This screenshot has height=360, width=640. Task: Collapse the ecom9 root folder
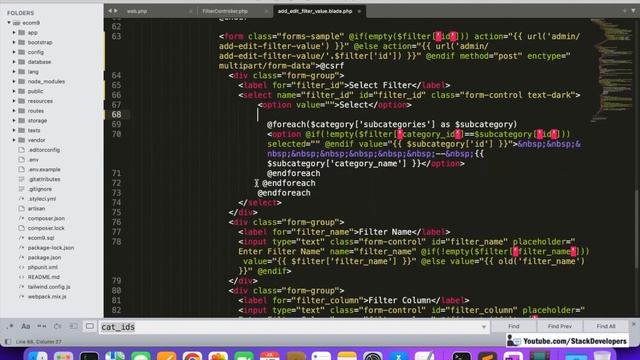pyautogui.click(x=9, y=23)
